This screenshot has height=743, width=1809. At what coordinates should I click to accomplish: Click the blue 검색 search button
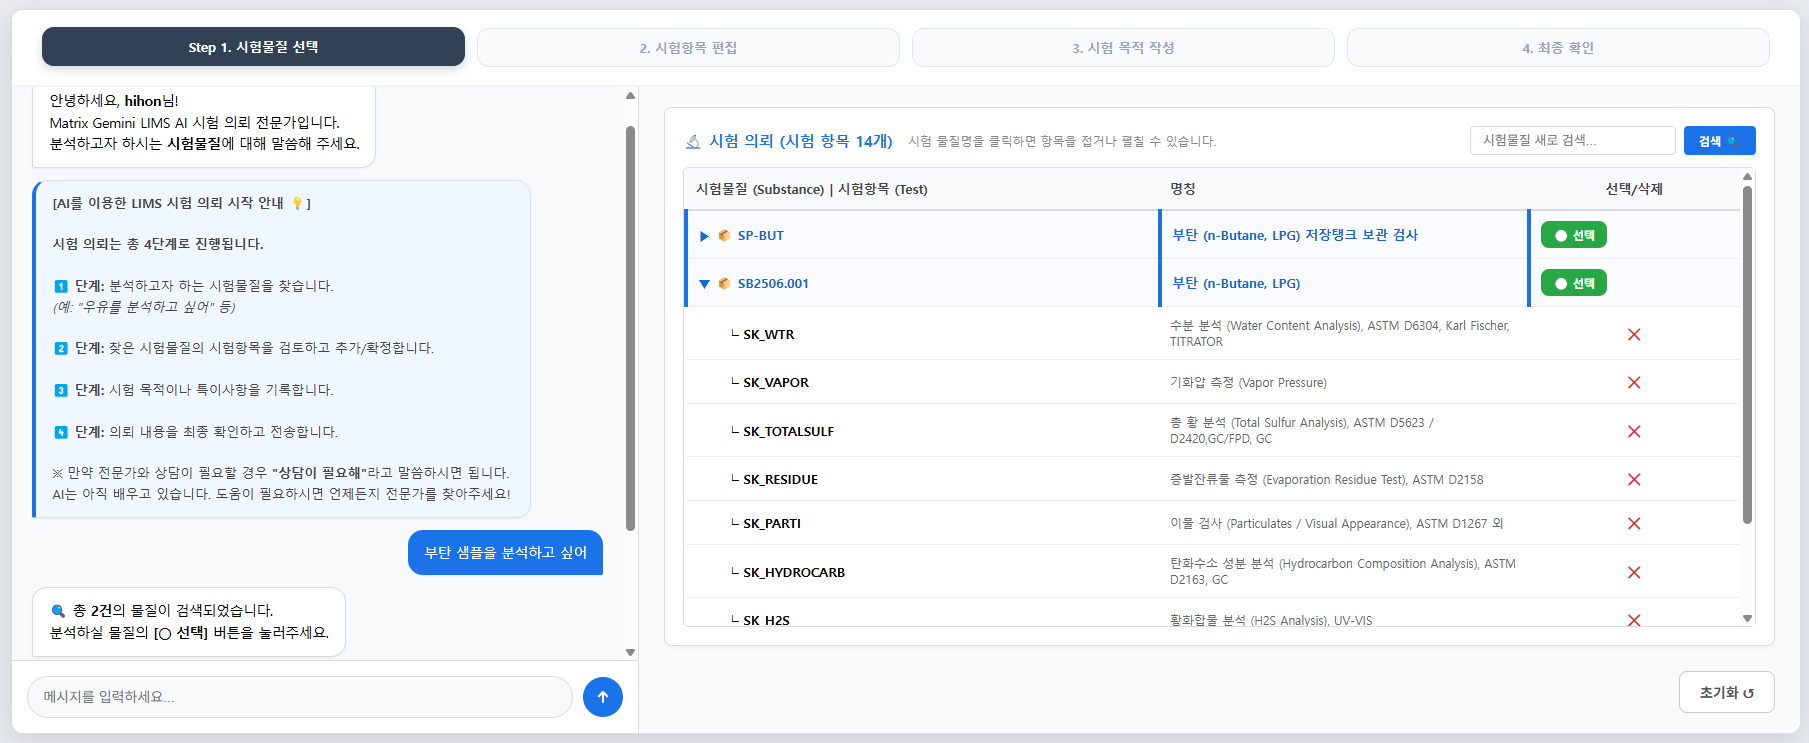coord(1719,141)
